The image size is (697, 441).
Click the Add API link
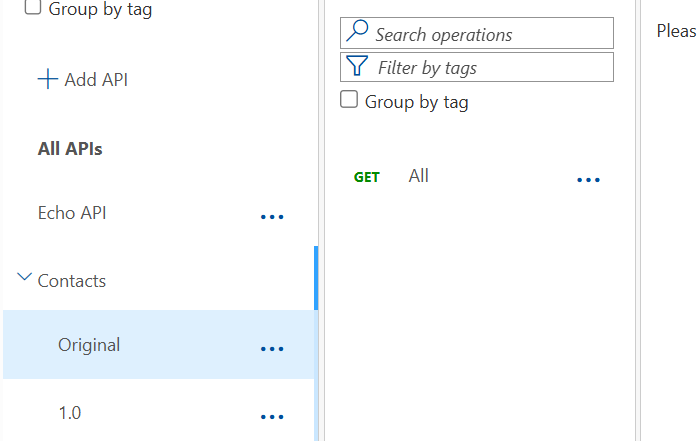click(83, 80)
